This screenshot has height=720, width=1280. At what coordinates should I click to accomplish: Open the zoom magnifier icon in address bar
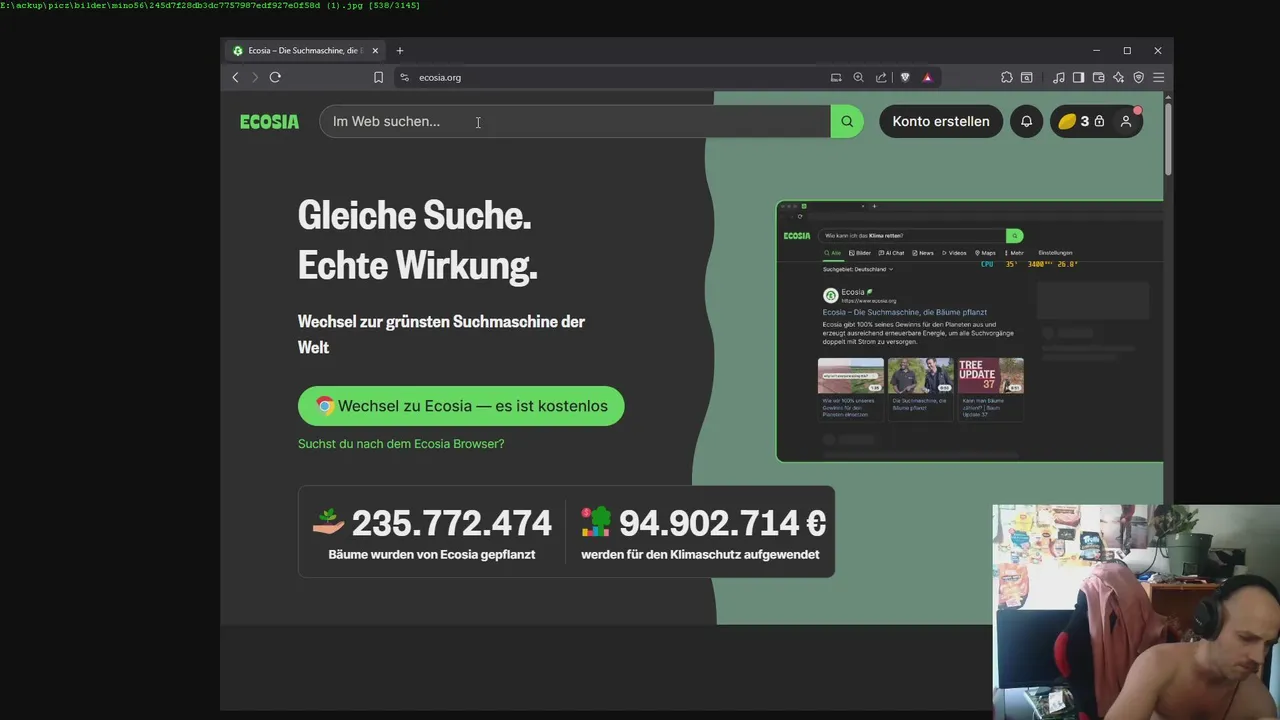click(858, 77)
